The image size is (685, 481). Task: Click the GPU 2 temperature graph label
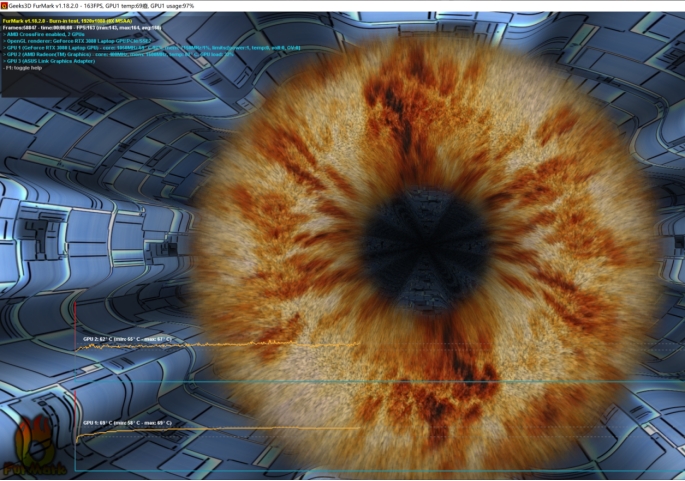point(127,339)
